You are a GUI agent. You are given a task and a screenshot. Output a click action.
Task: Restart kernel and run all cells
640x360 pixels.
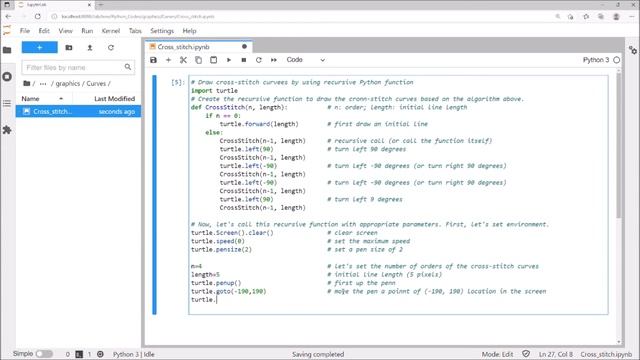tap(274, 60)
